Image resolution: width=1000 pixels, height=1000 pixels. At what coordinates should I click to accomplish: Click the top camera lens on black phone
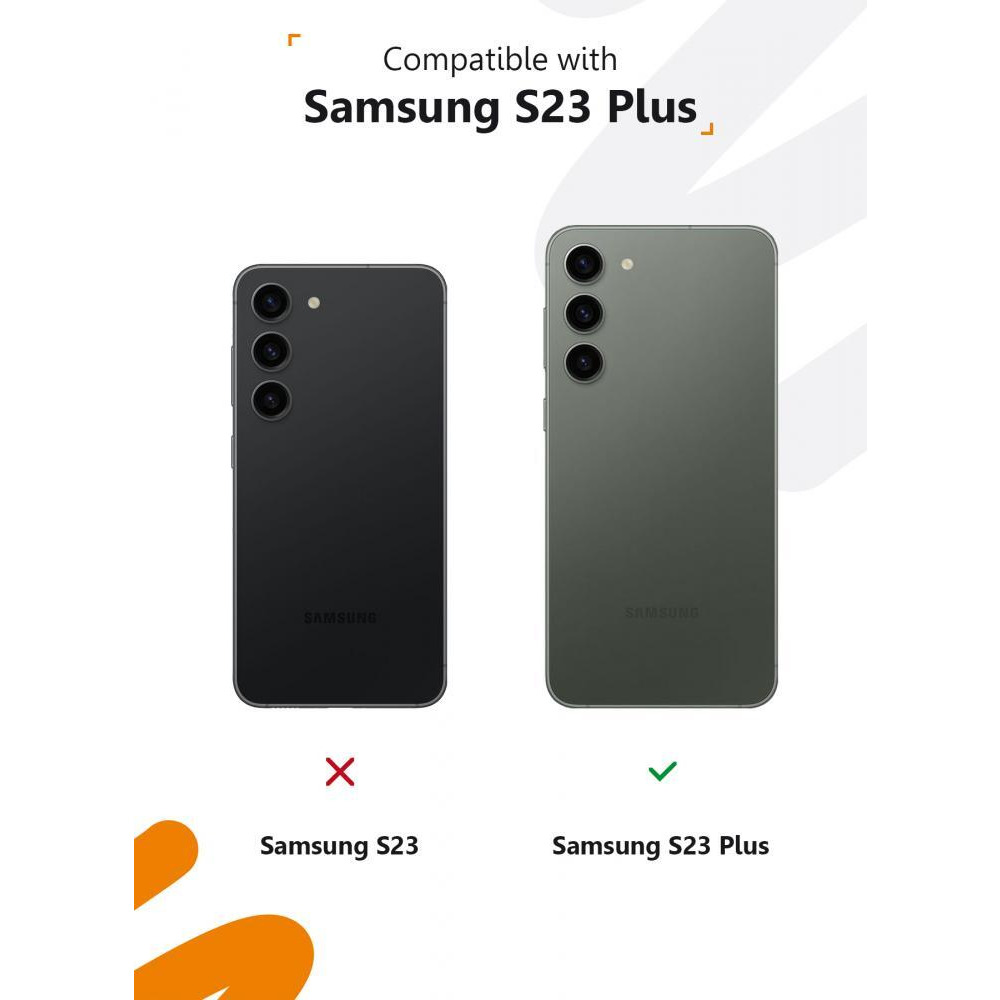point(271,302)
